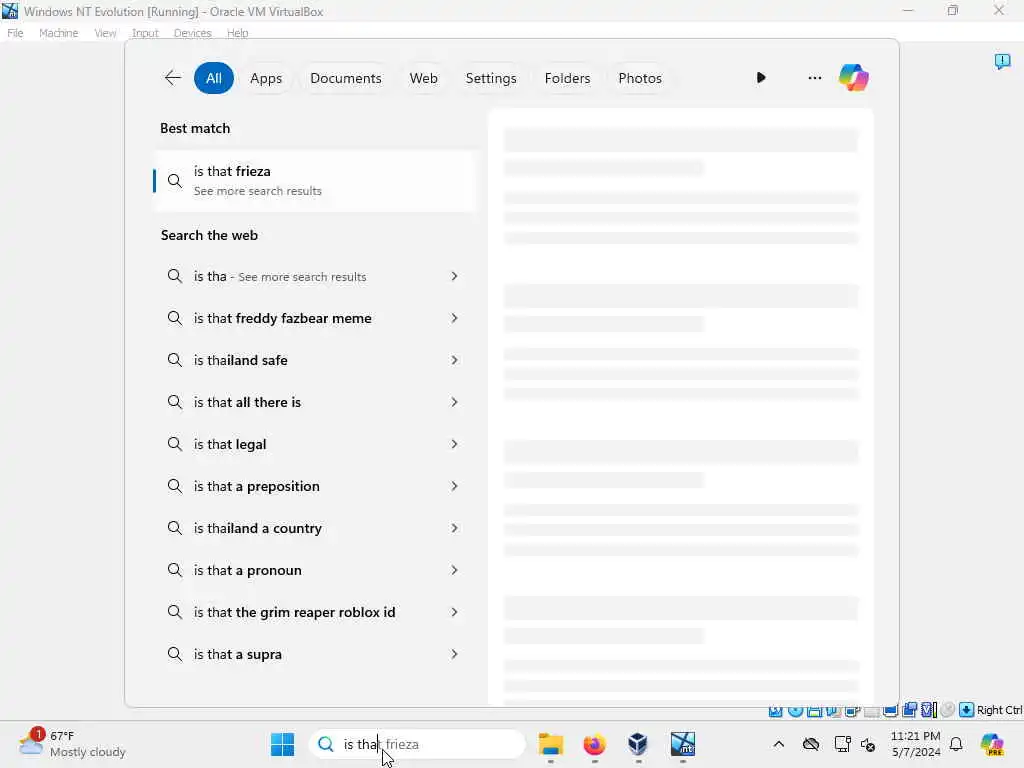1024x768 pixels.
Task: Switch to the Web filter tab
Action: pos(423,78)
